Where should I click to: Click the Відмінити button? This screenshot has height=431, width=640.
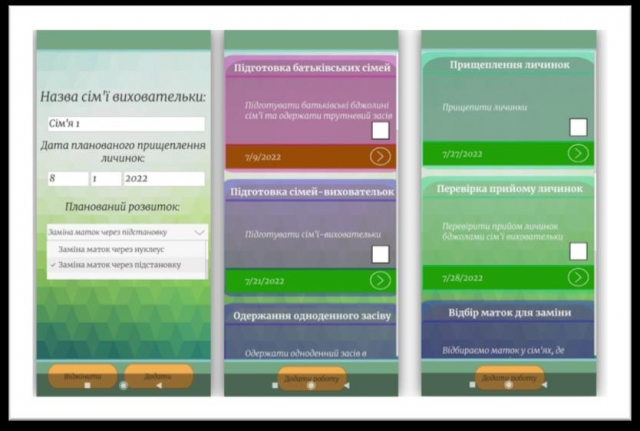[x=83, y=376]
